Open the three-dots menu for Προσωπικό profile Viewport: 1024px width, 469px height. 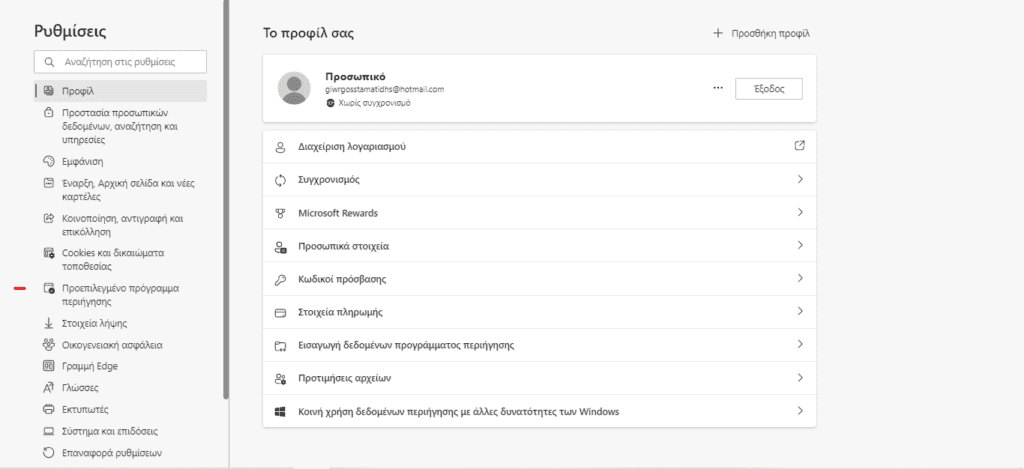pos(717,89)
